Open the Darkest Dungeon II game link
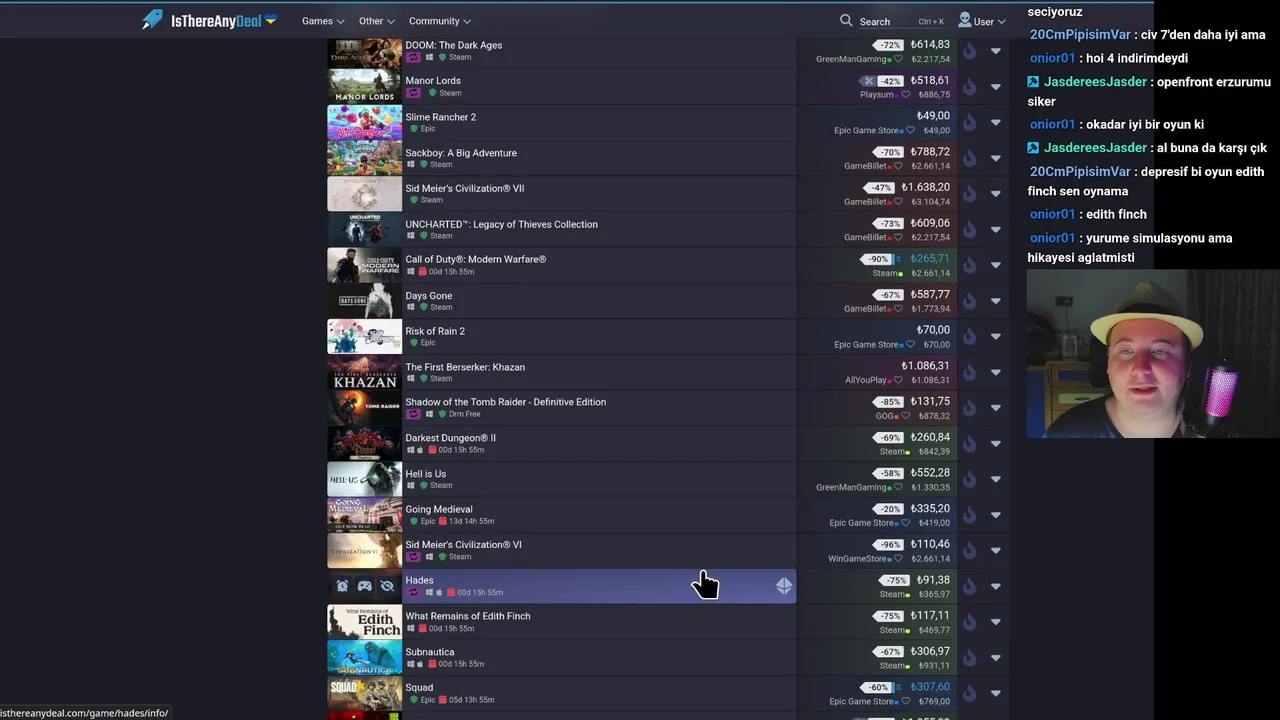This screenshot has height=720, width=1280. 450,438
